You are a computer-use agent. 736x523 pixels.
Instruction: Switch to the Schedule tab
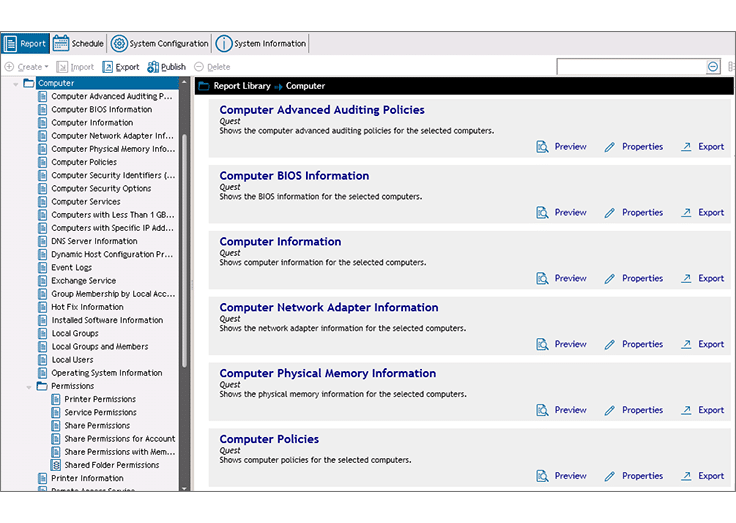[78, 44]
